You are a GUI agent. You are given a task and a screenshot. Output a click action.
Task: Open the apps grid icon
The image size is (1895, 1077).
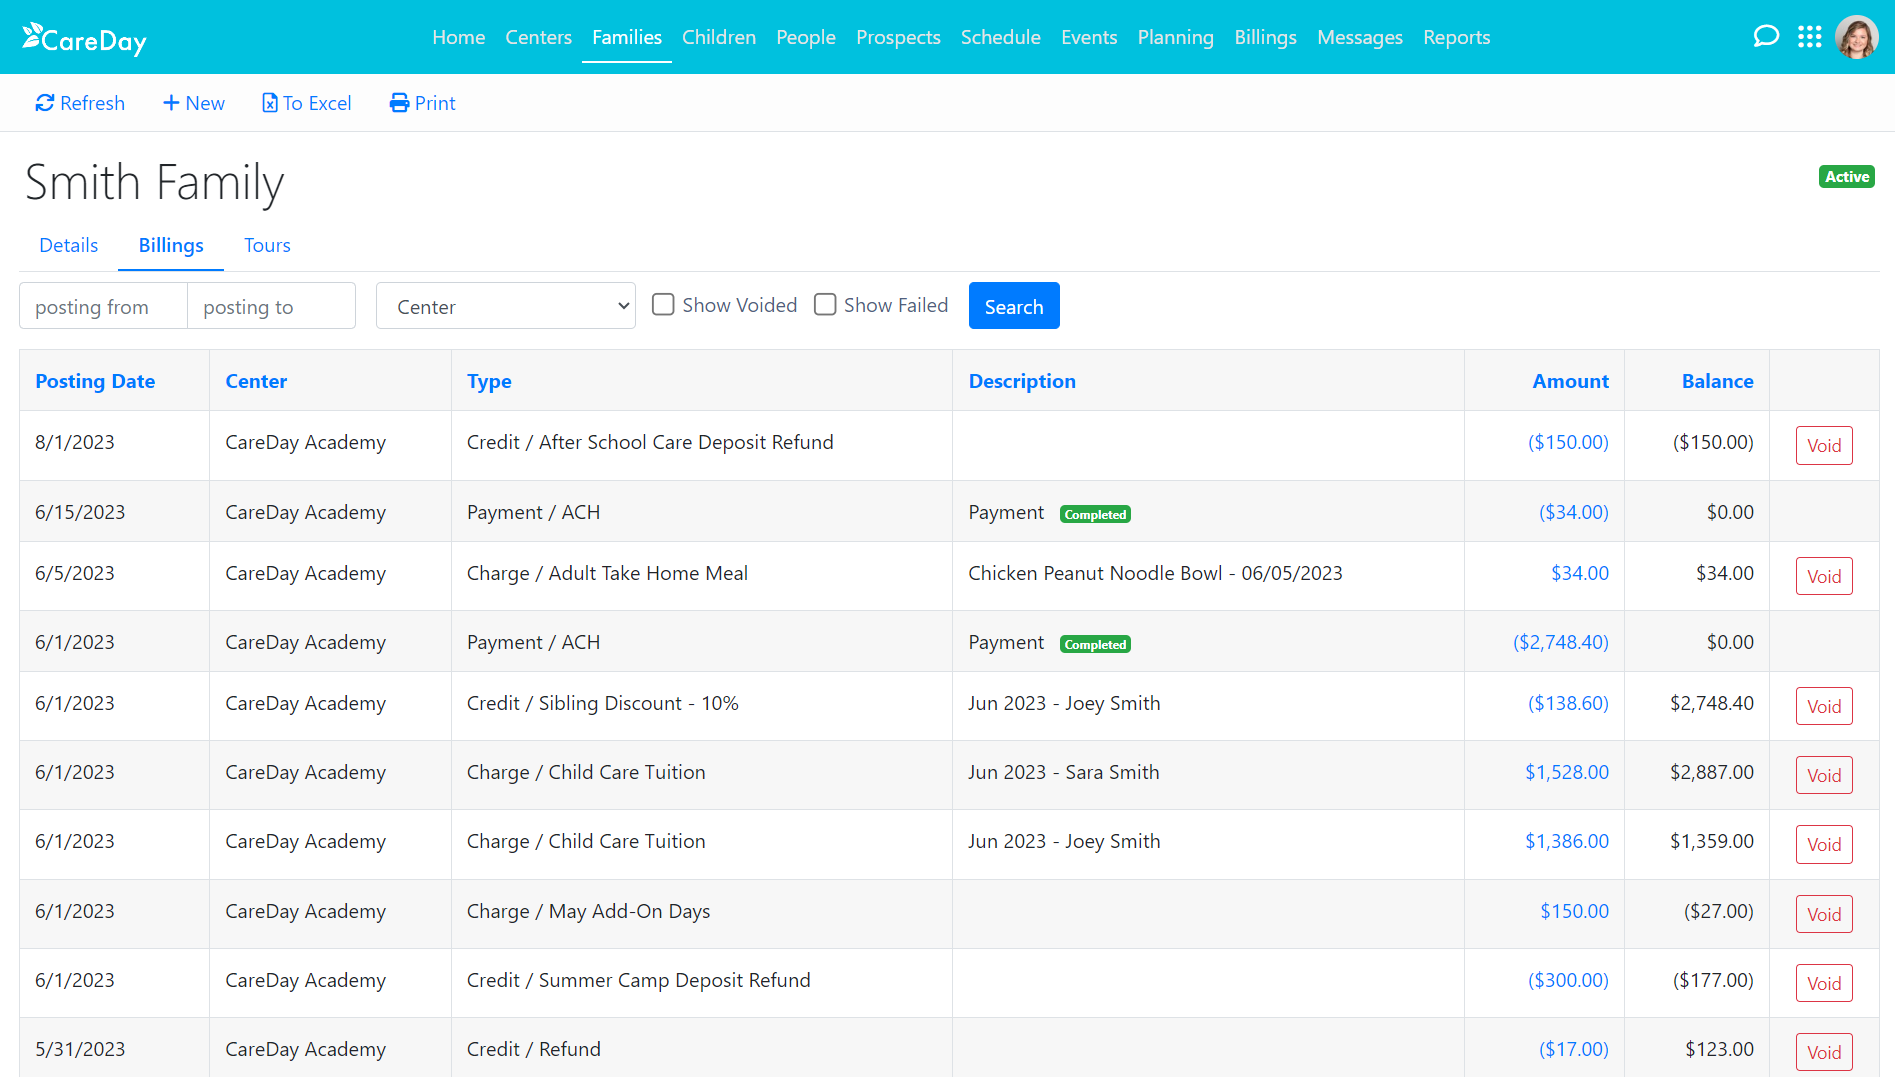pos(1810,36)
